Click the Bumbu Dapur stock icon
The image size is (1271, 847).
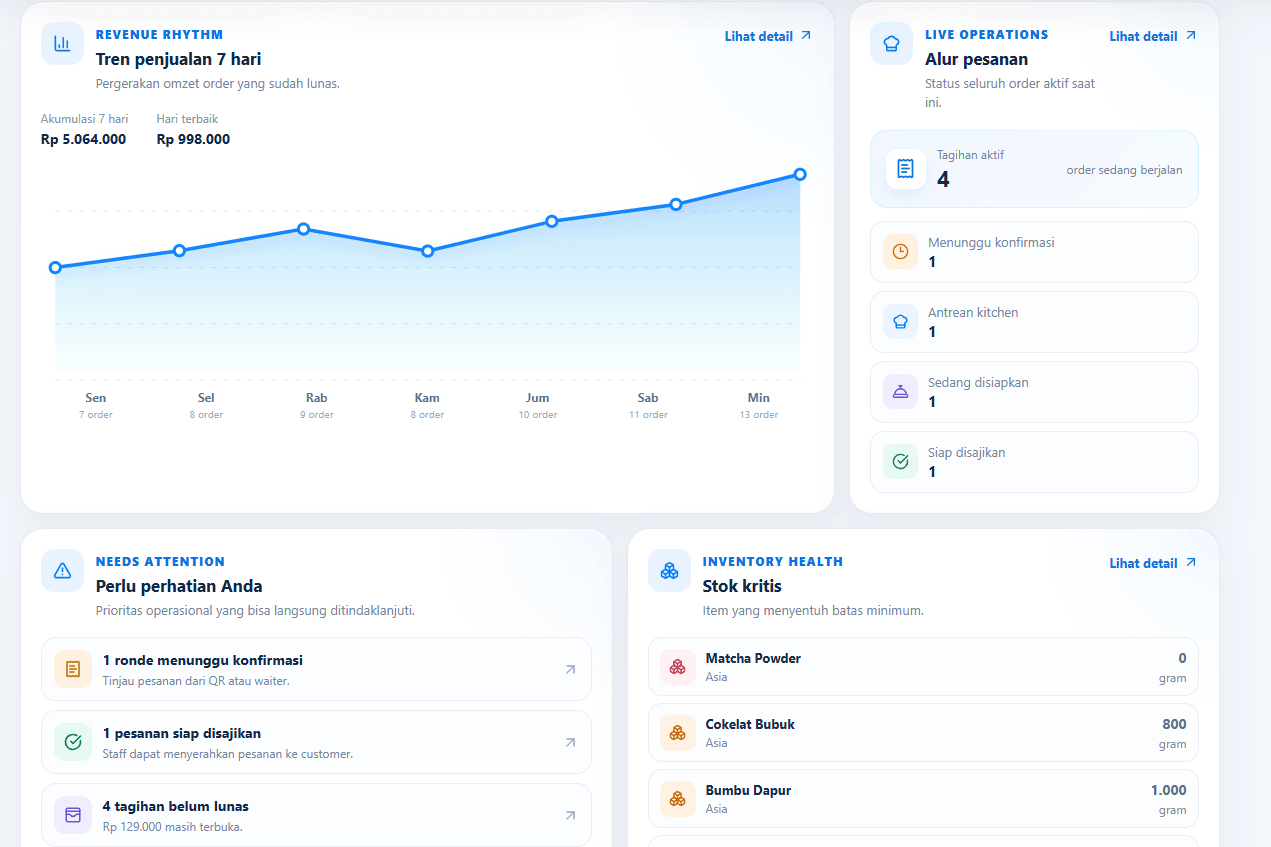(x=678, y=799)
